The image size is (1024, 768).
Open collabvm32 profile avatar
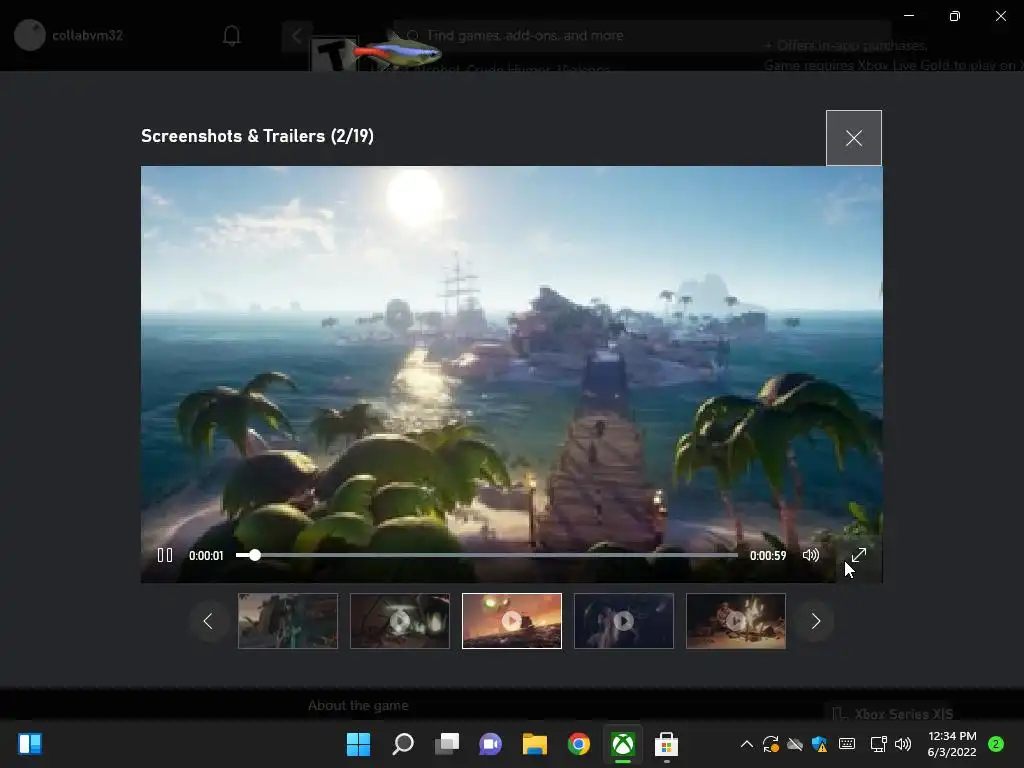[29, 35]
